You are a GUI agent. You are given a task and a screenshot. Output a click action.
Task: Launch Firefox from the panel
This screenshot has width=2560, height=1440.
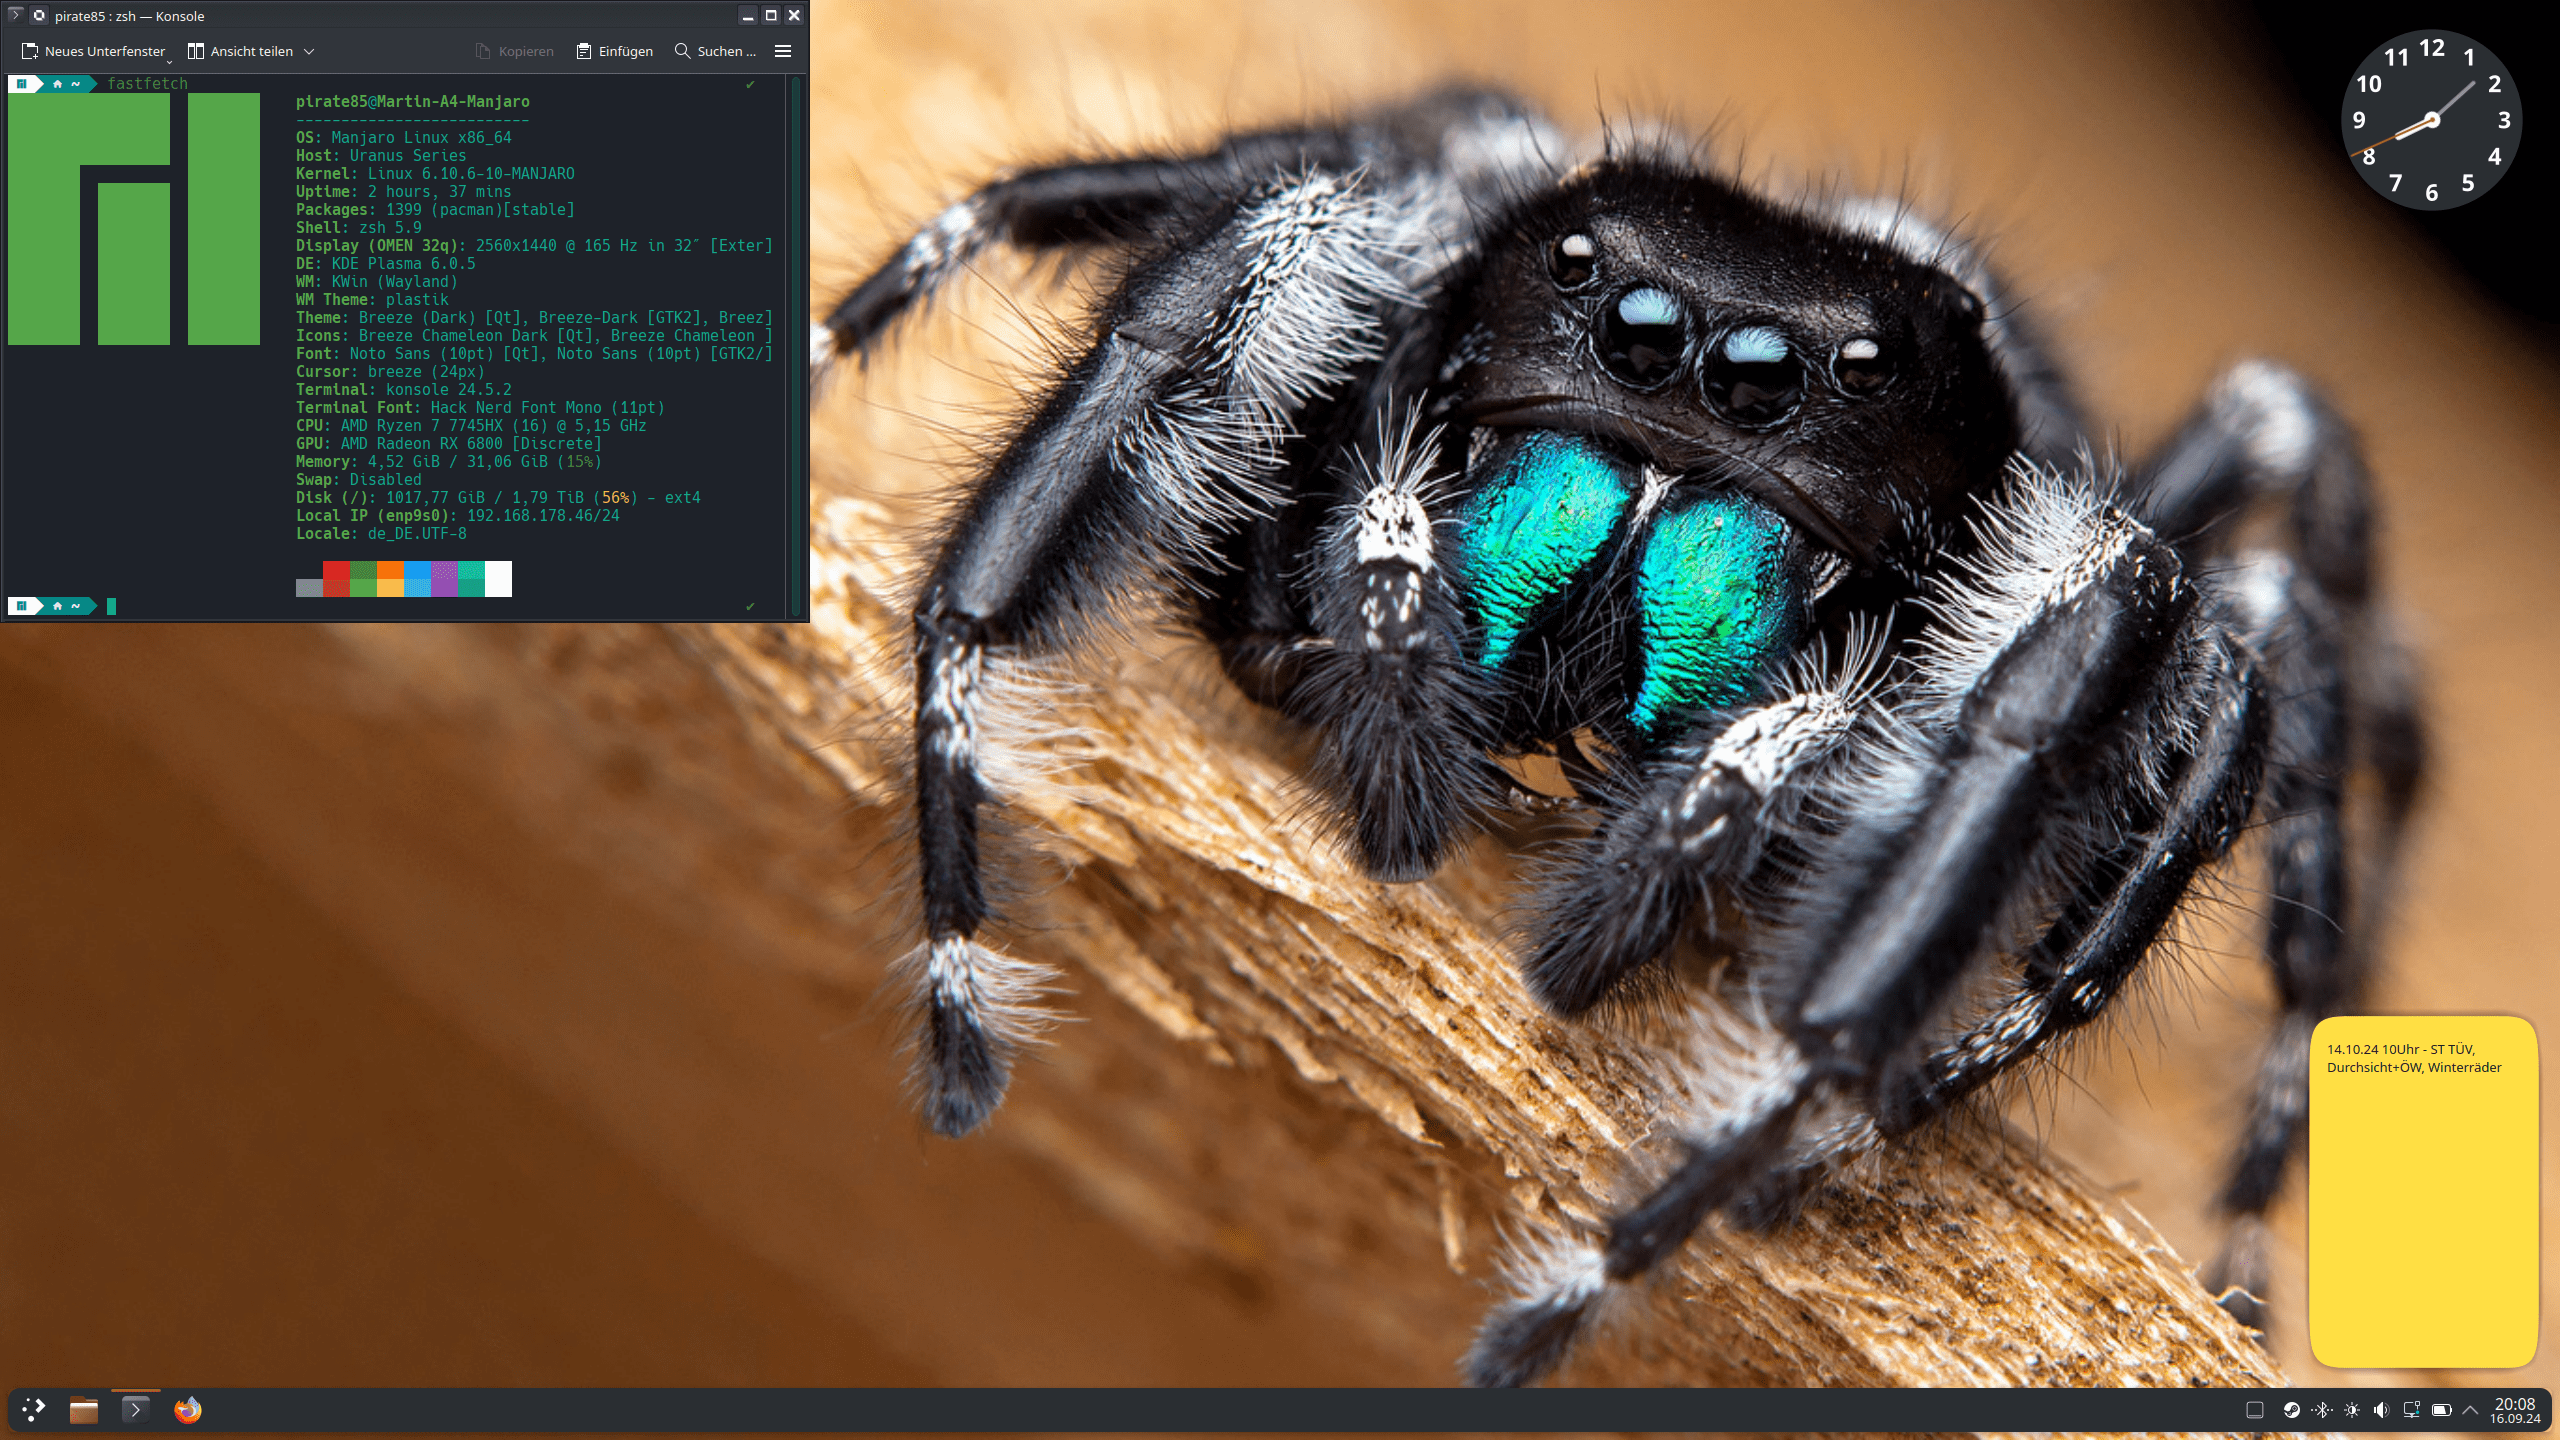point(188,1410)
